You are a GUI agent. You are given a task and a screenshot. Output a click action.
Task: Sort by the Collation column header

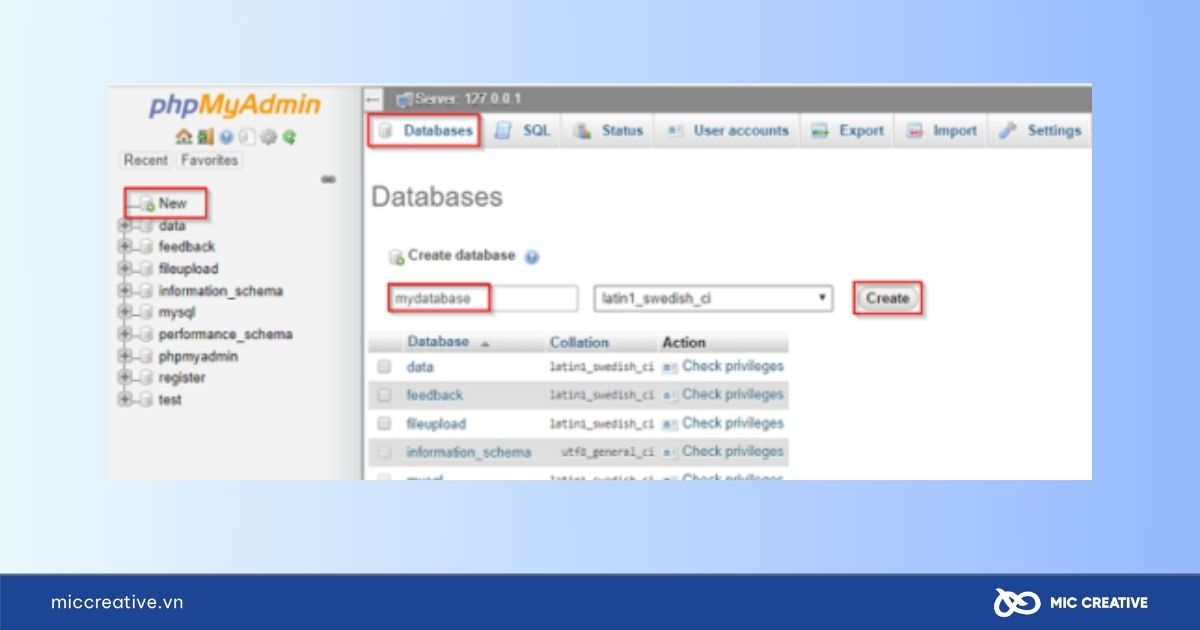point(579,342)
